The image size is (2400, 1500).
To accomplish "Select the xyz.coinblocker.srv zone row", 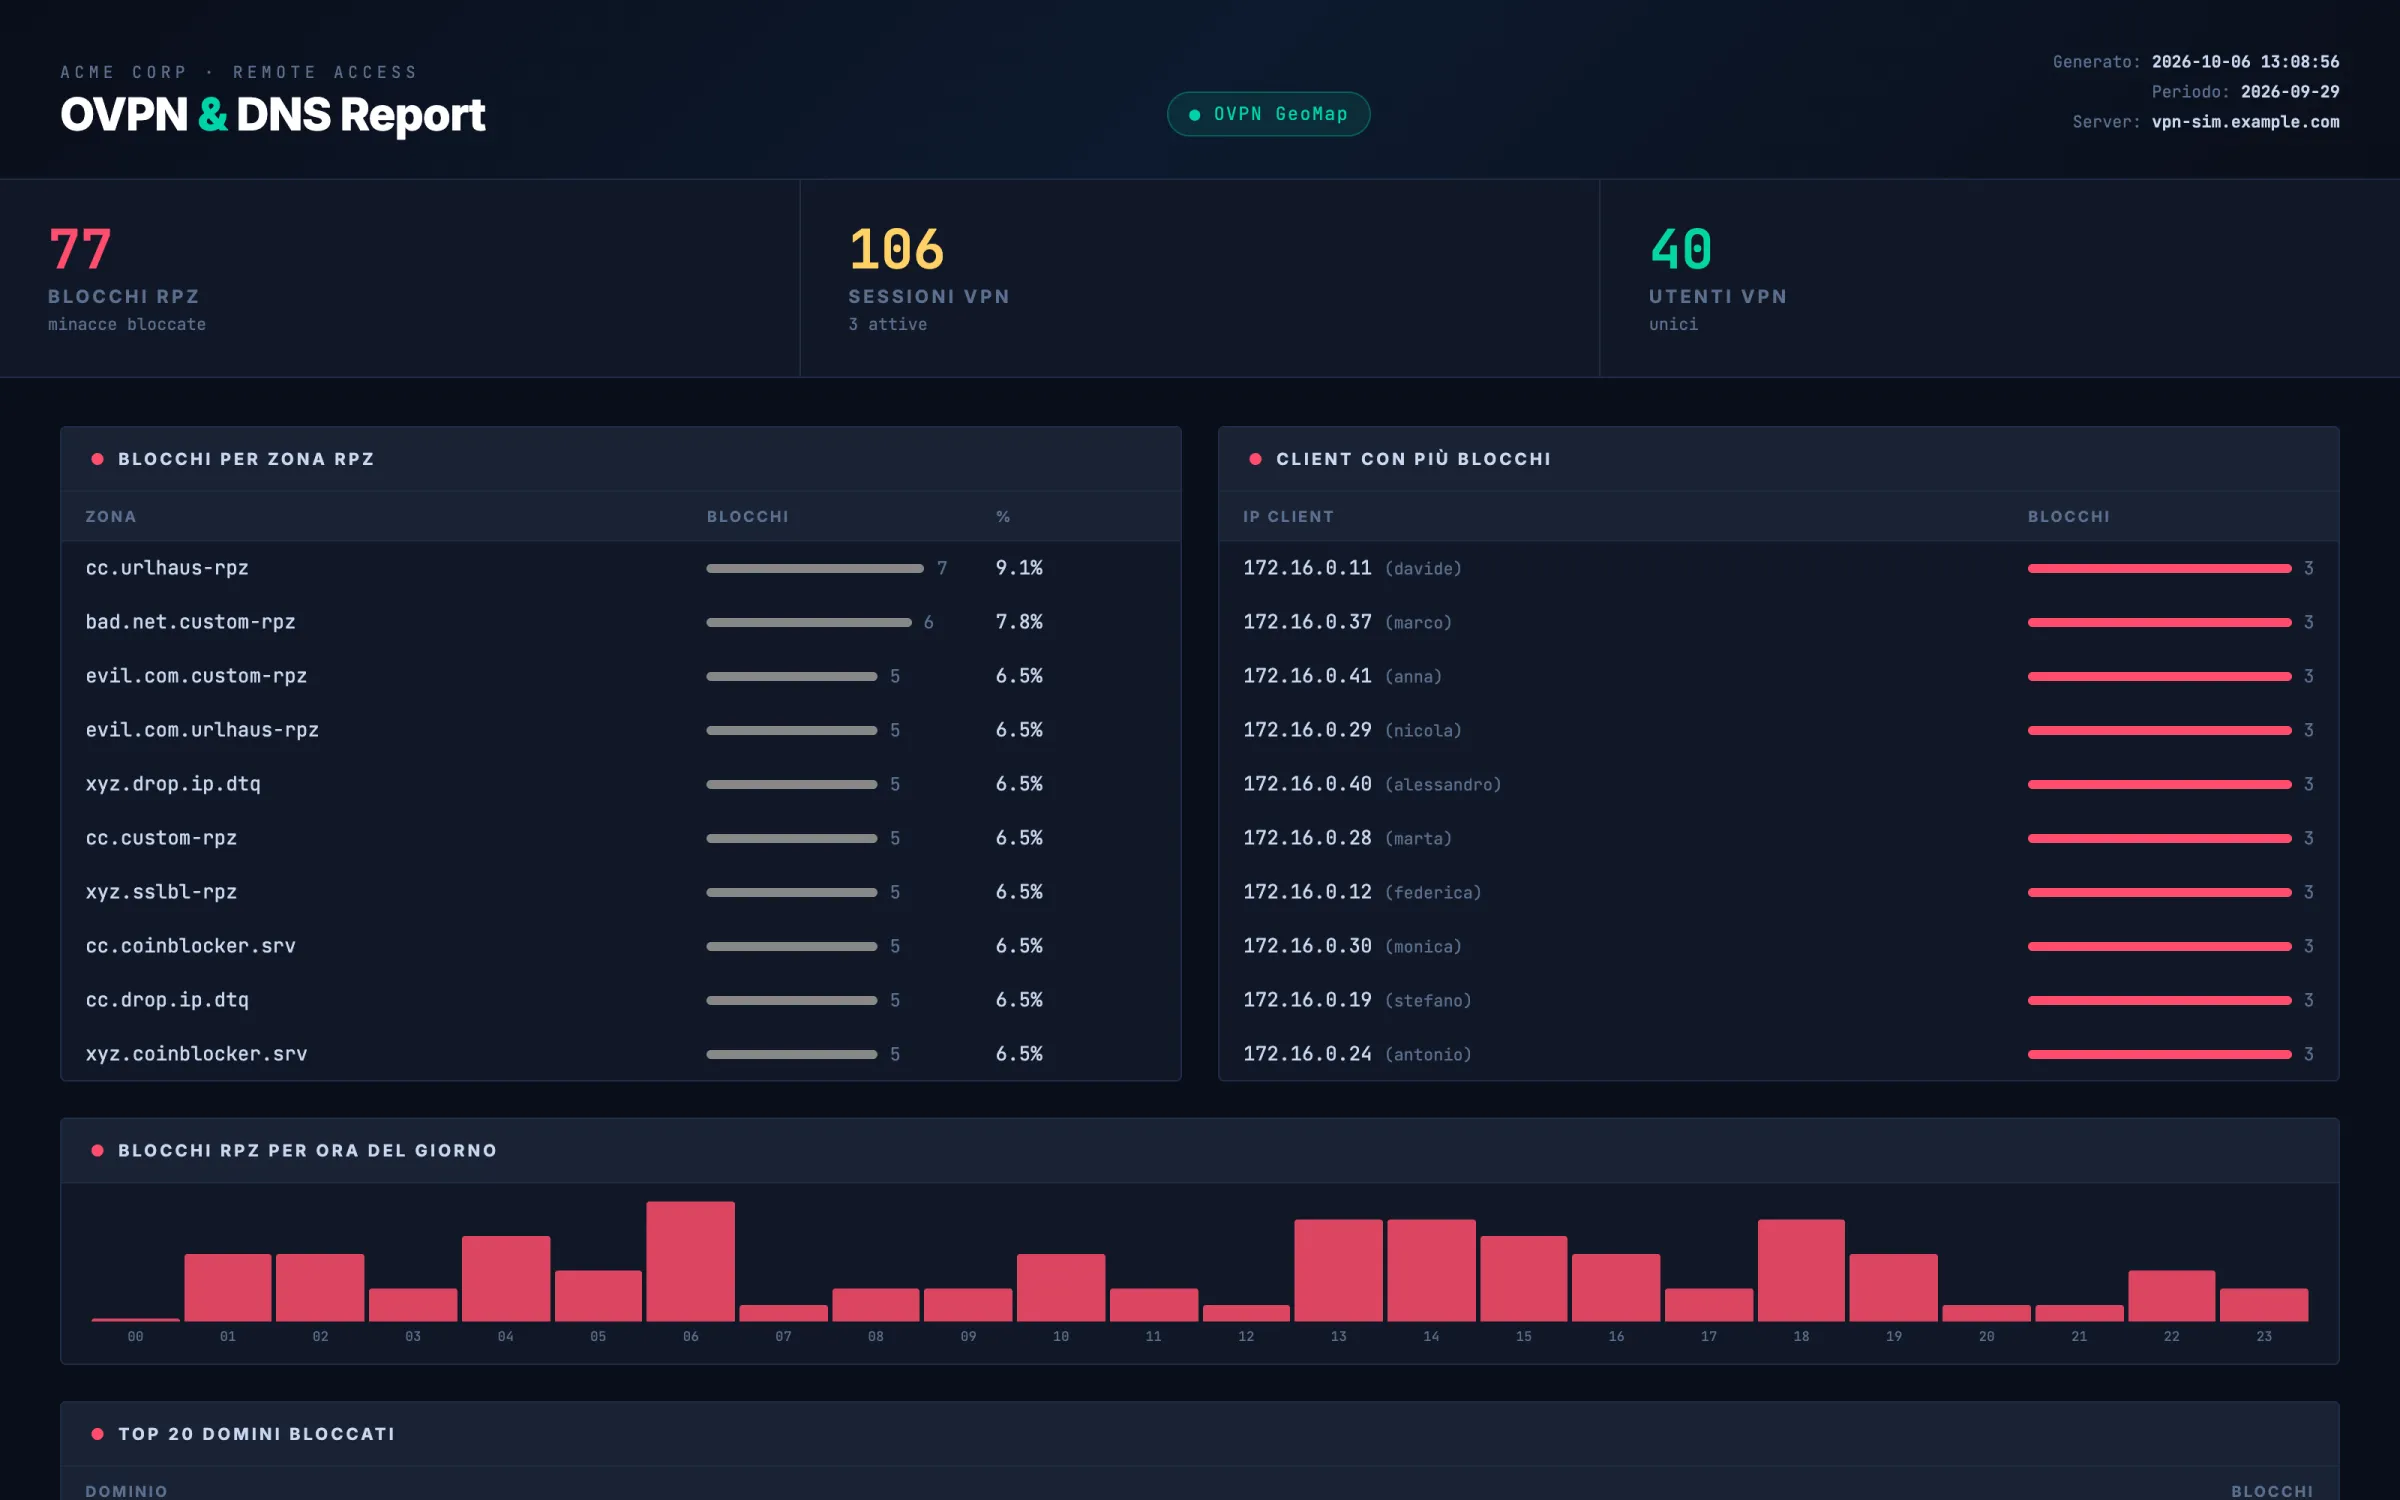I will coord(621,1054).
